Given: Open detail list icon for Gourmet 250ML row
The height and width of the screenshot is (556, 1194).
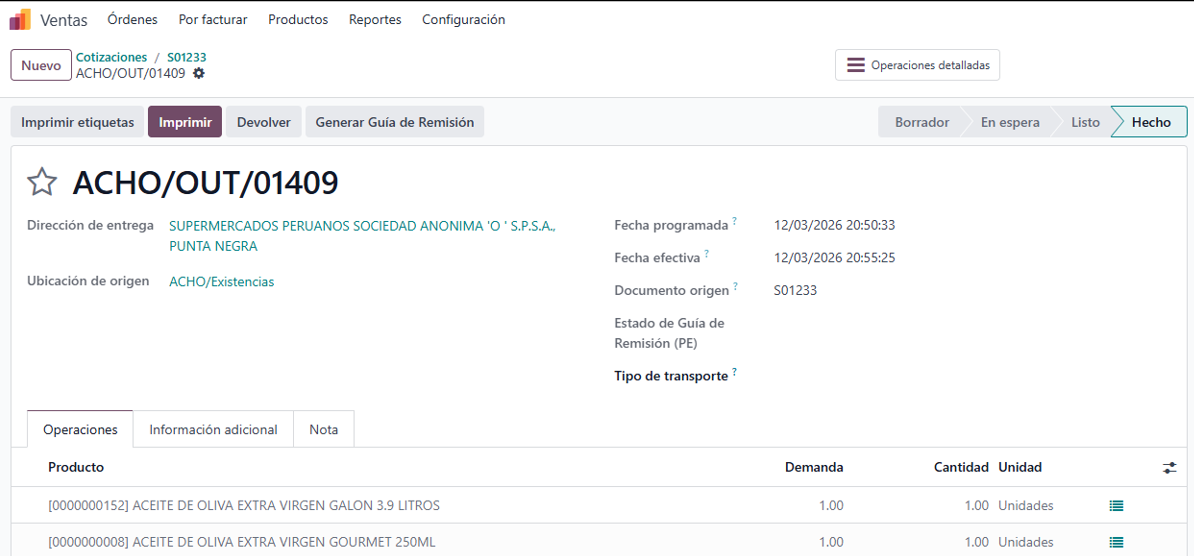Looking at the screenshot, I should pyautogui.click(x=1116, y=542).
